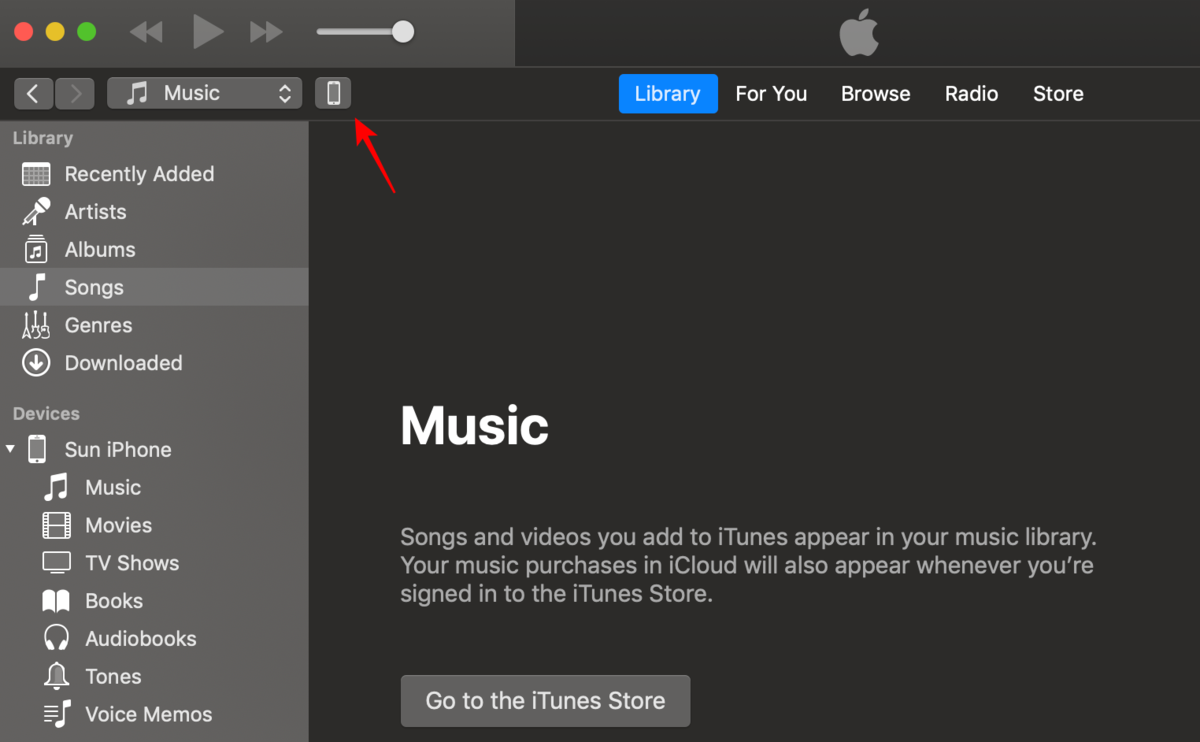Screen dimensions: 1200x742
Task: Select the Audiobooks headphones icon
Action: 57,638
